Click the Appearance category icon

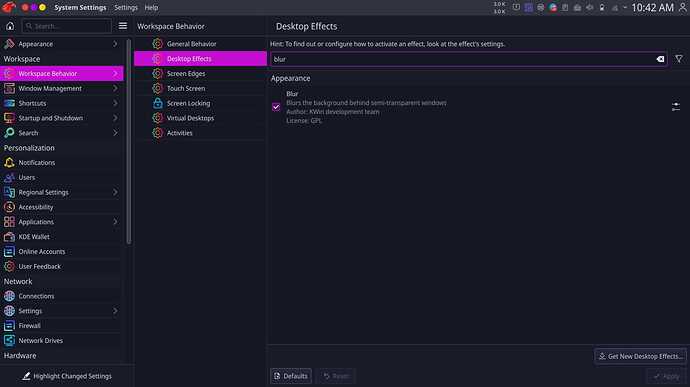pyautogui.click(x=9, y=44)
